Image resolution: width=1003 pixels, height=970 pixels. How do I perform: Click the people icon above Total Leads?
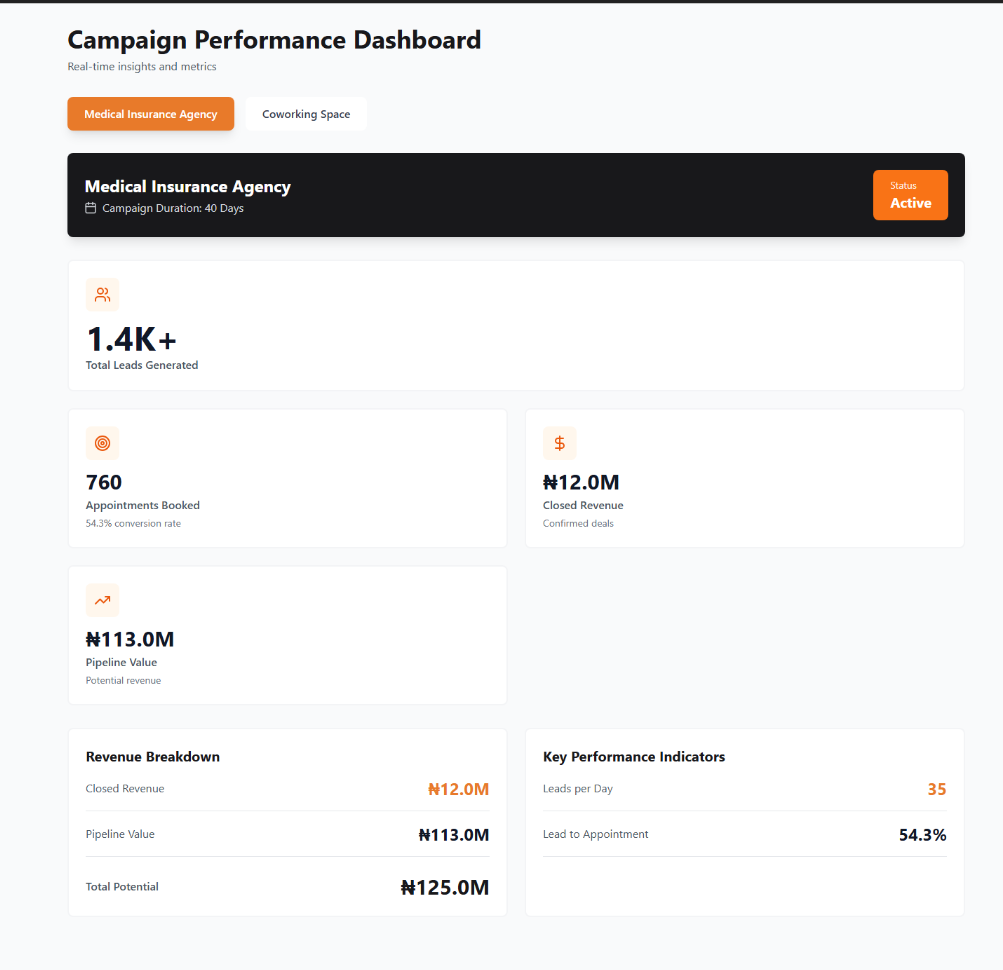[x=102, y=294]
